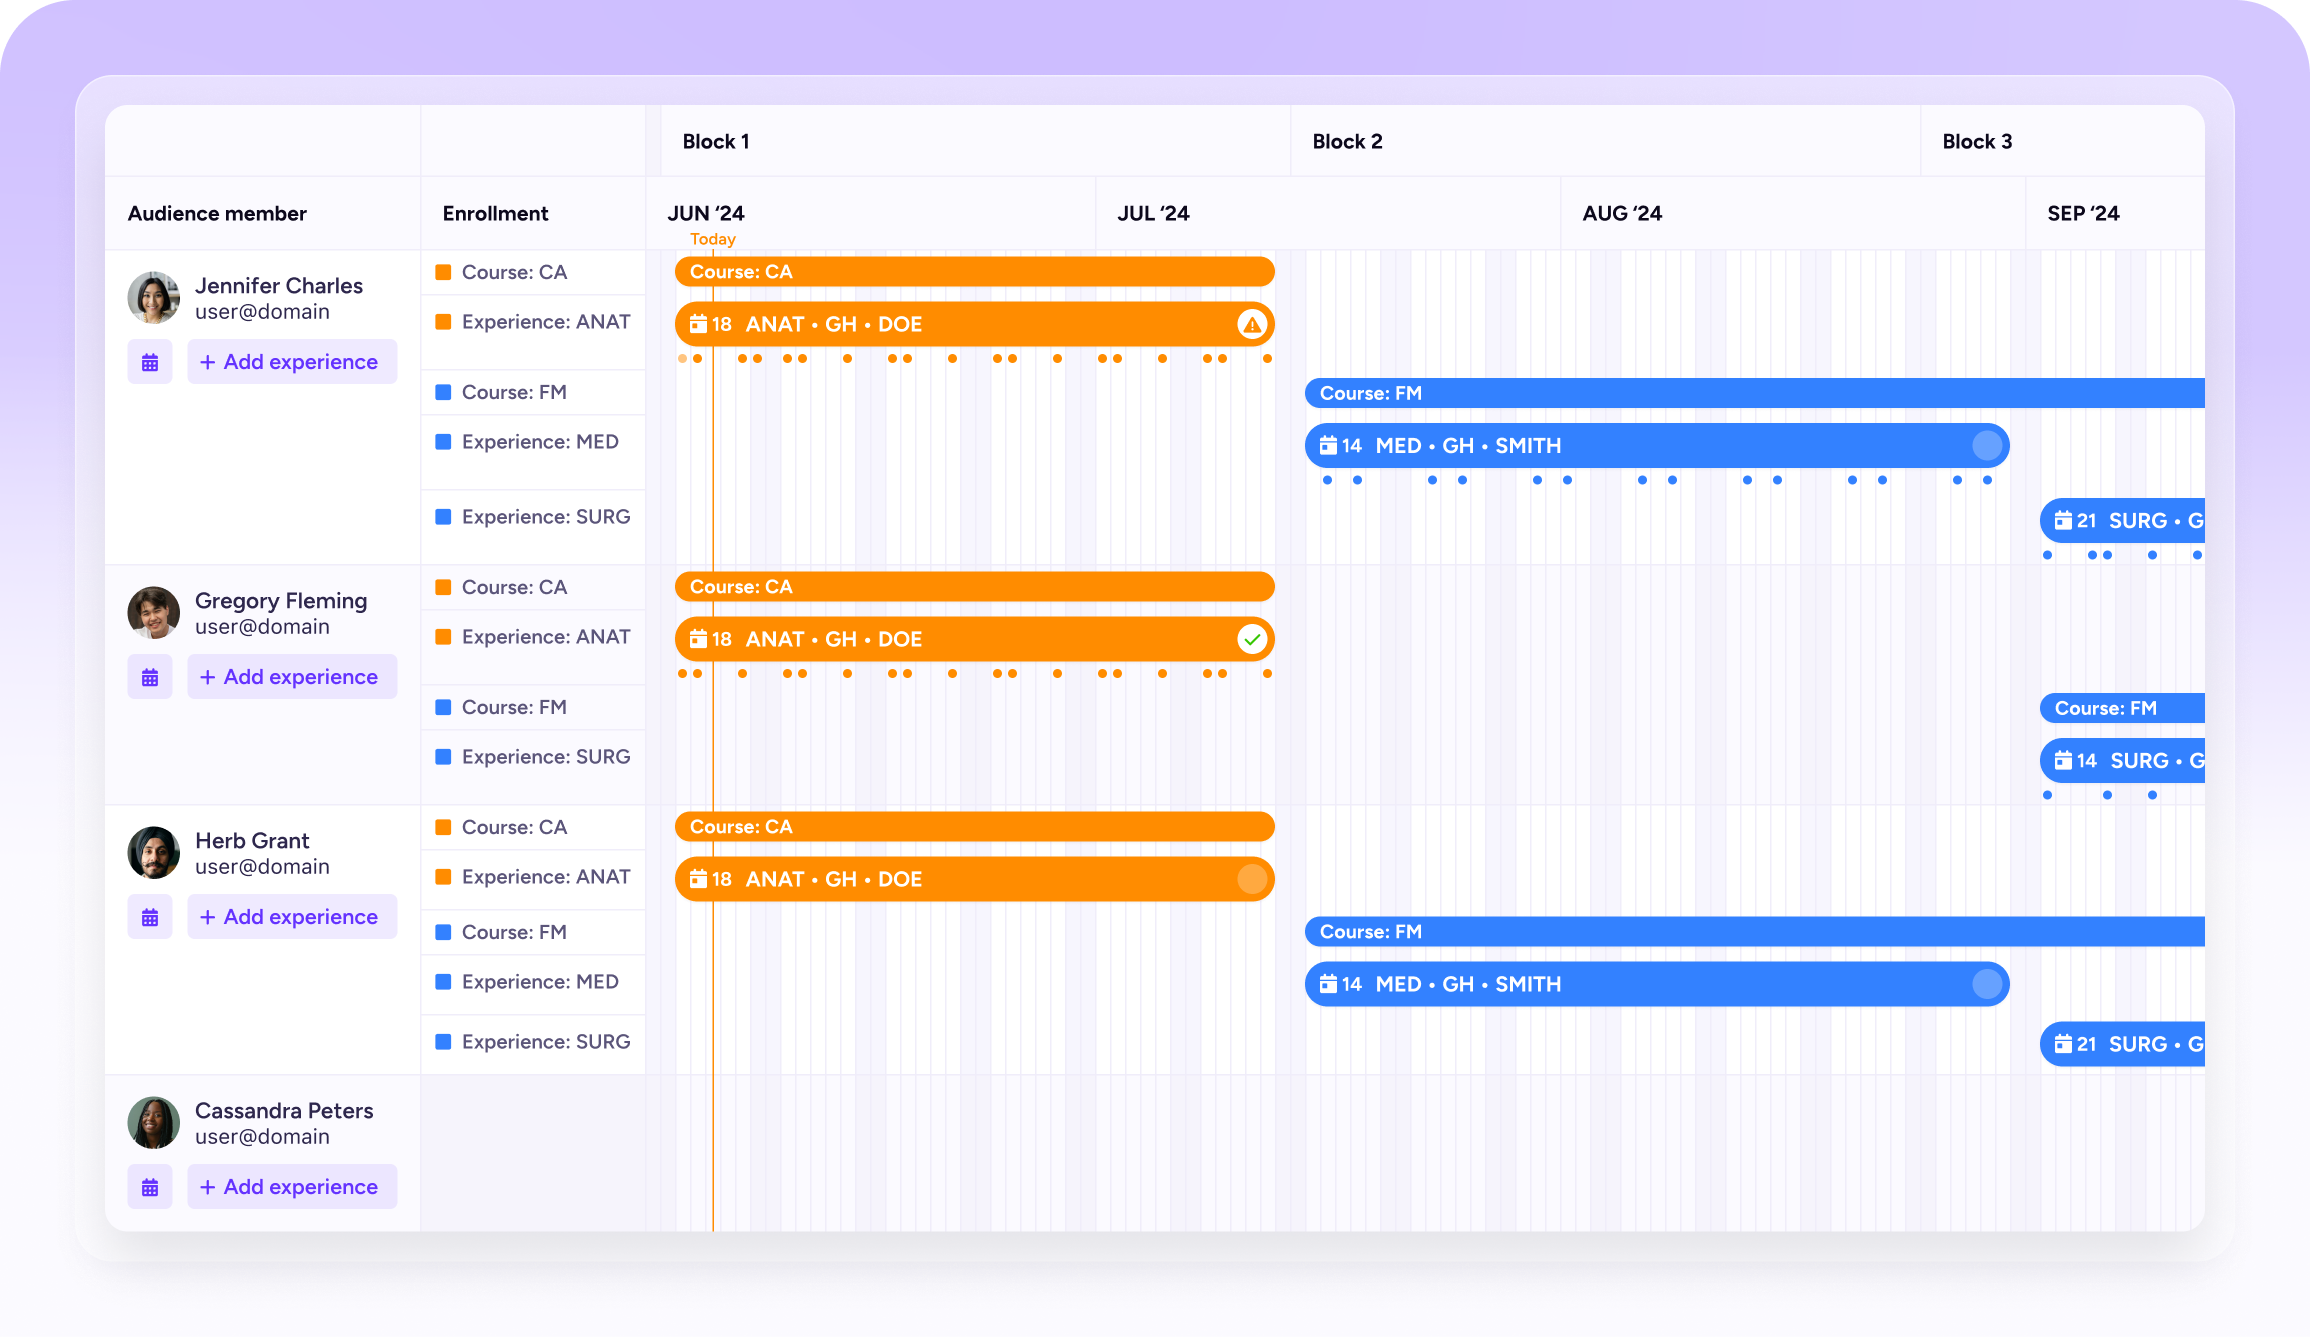Click warning icon on Jennifer's ANAT bar

1252,325
